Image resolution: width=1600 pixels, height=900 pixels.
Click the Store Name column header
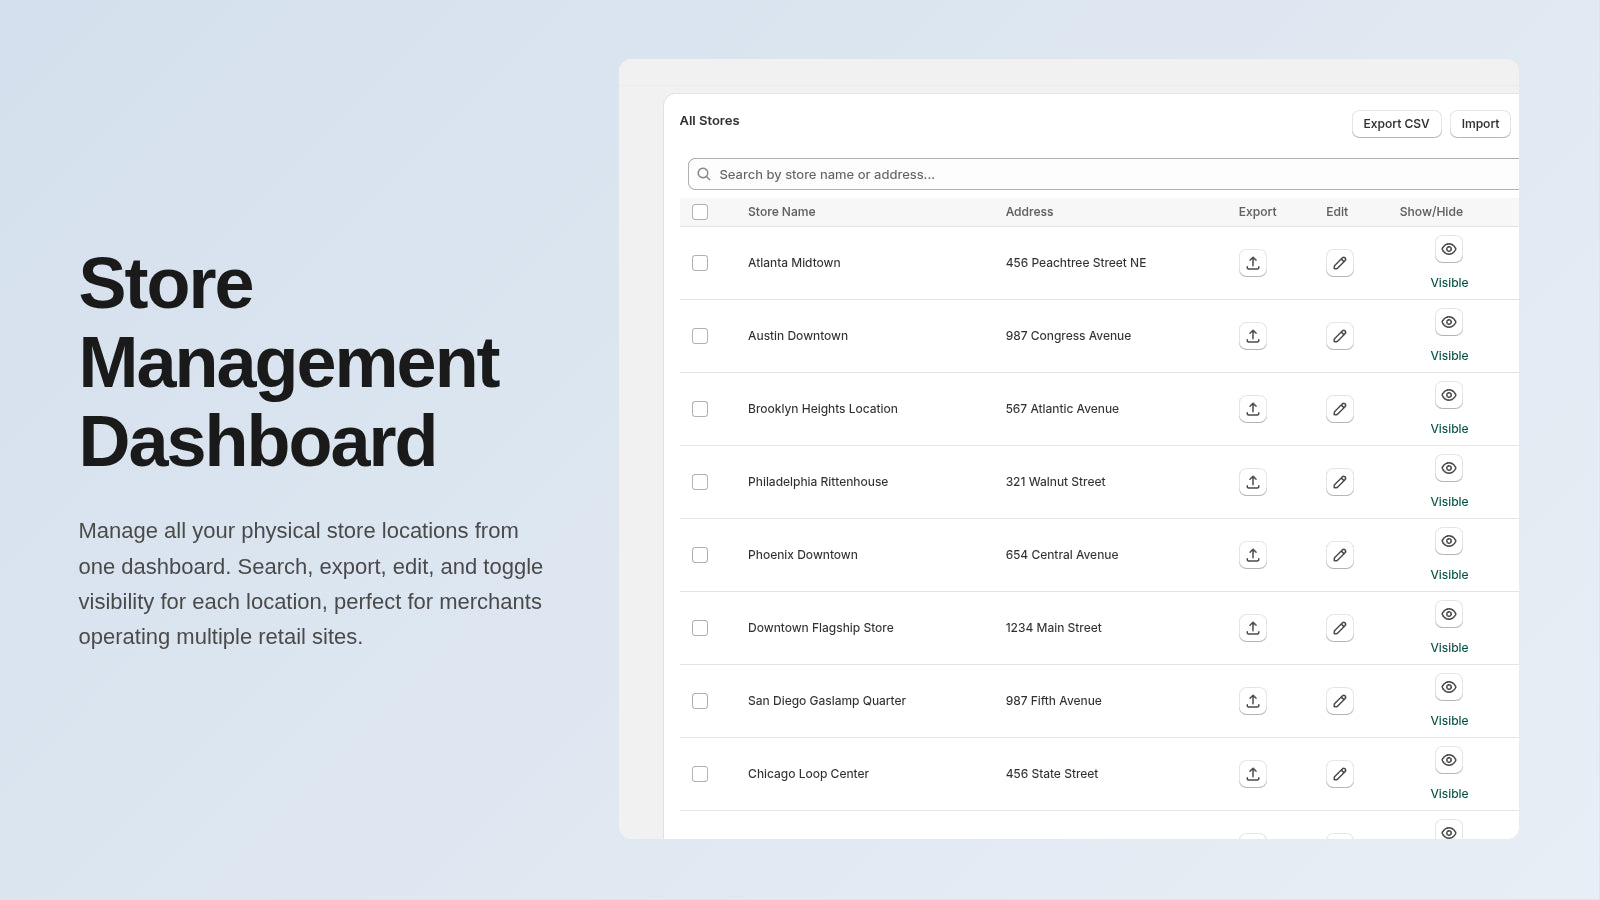(x=782, y=212)
